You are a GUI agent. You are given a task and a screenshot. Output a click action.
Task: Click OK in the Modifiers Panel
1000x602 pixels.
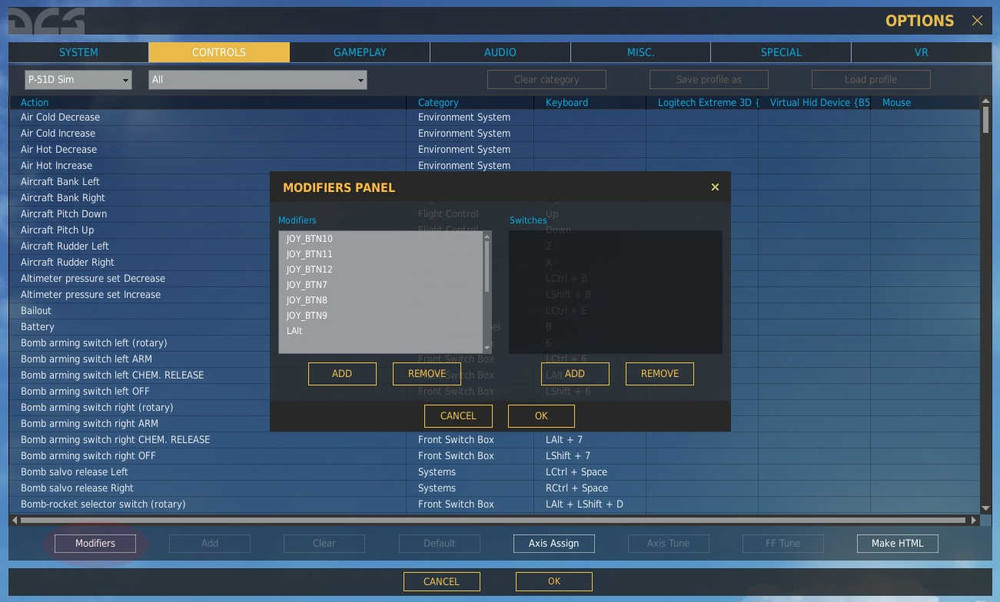click(541, 416)
